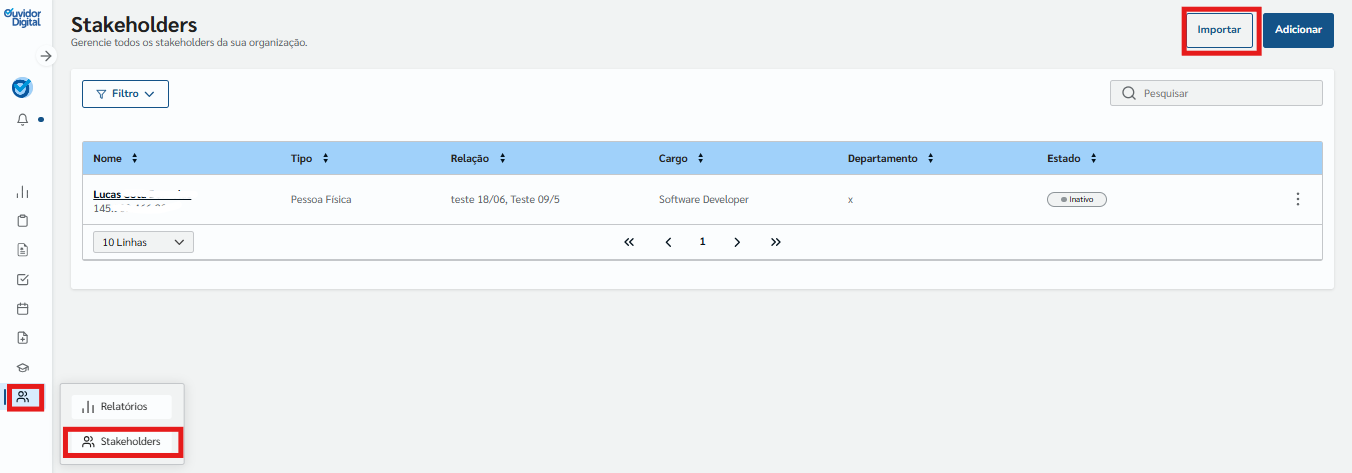Image resolution: width=1352 pixels, height=473 pixels.
Task: Open the graduation cap icon in sidebar
Action: pyautogui.click(x=23, y=367)
